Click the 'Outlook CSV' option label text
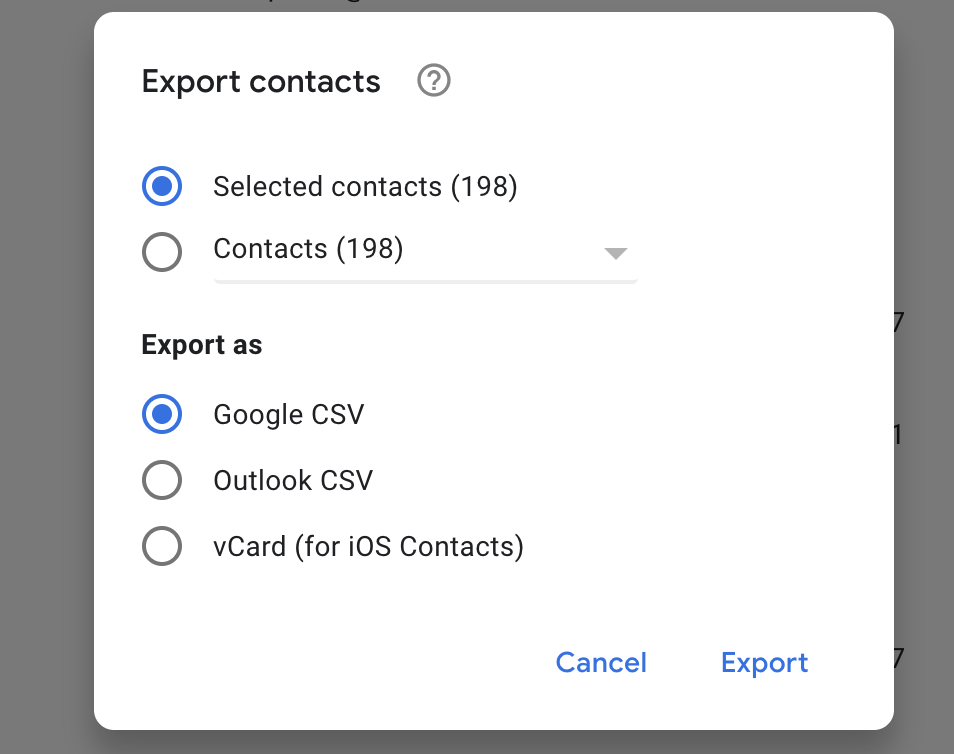 [x=293, y=480]
